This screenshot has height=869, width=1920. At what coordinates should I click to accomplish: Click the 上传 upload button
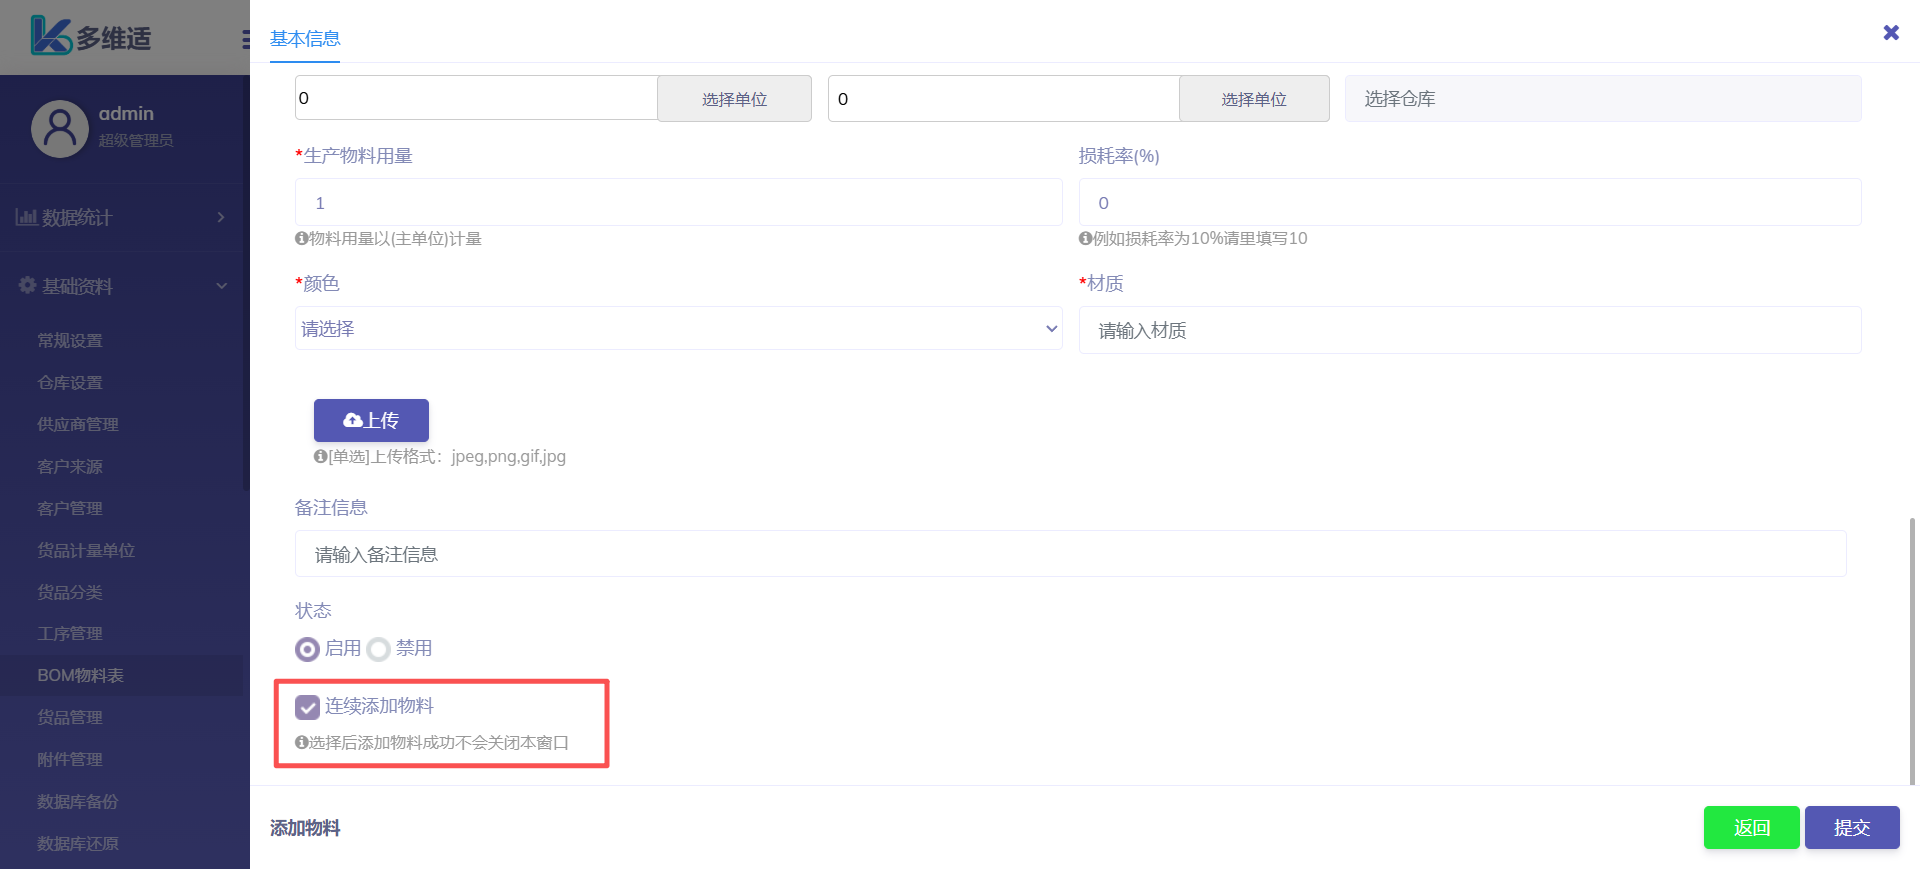point(371,420)
